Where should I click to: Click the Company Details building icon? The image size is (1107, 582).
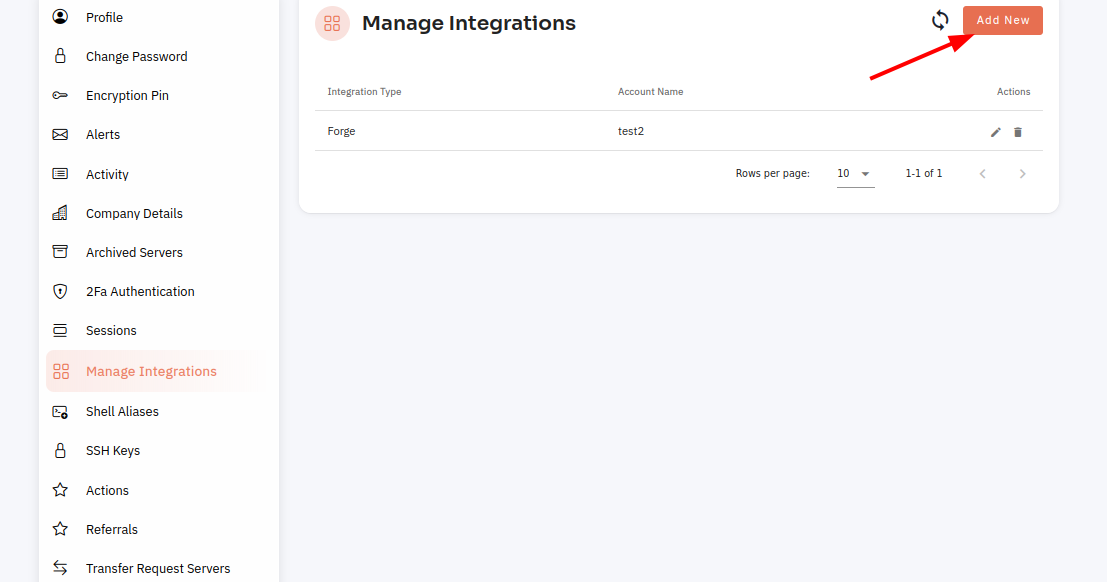(61, 213)
